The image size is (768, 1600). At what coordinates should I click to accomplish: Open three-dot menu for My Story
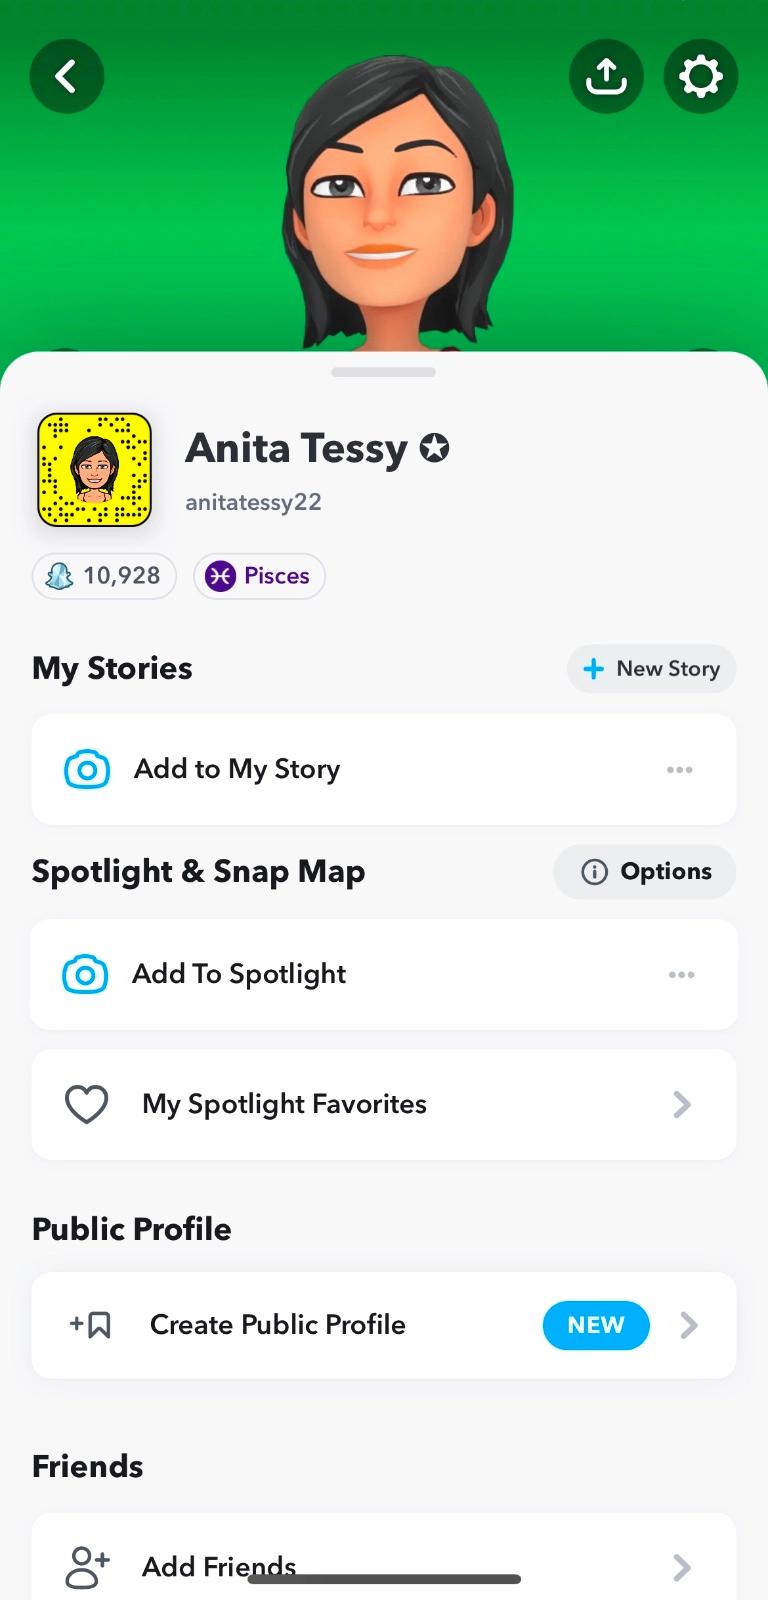coord(679,769)
